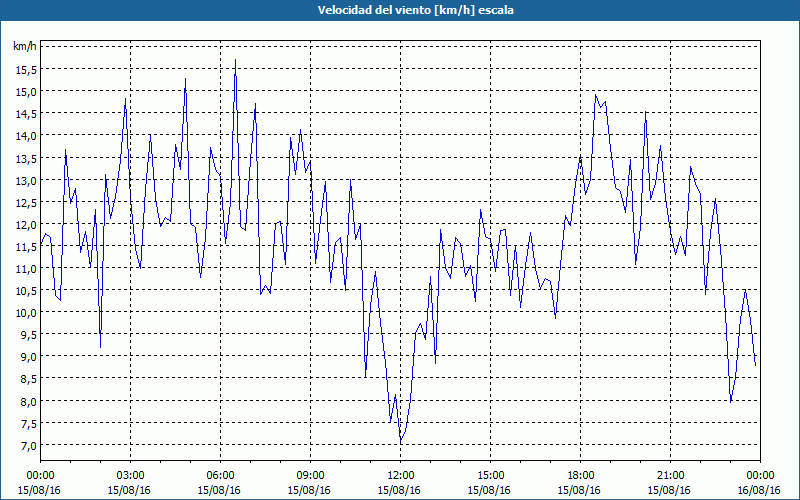Pick the "13,0" y-axis value
This screenshot has width=800, height=500.
coord(26,180)
